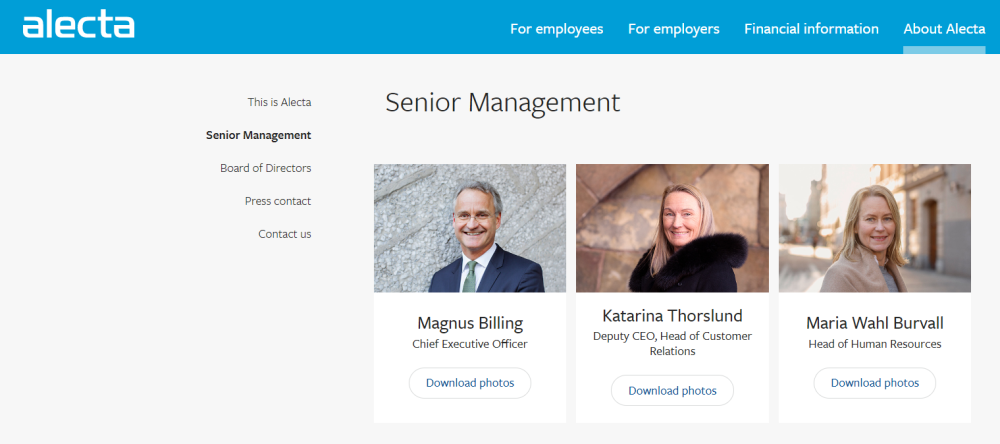Click the Magnus Billing name heading
This screenshot has height=444, width=1000.
click(x=470, y=323)
